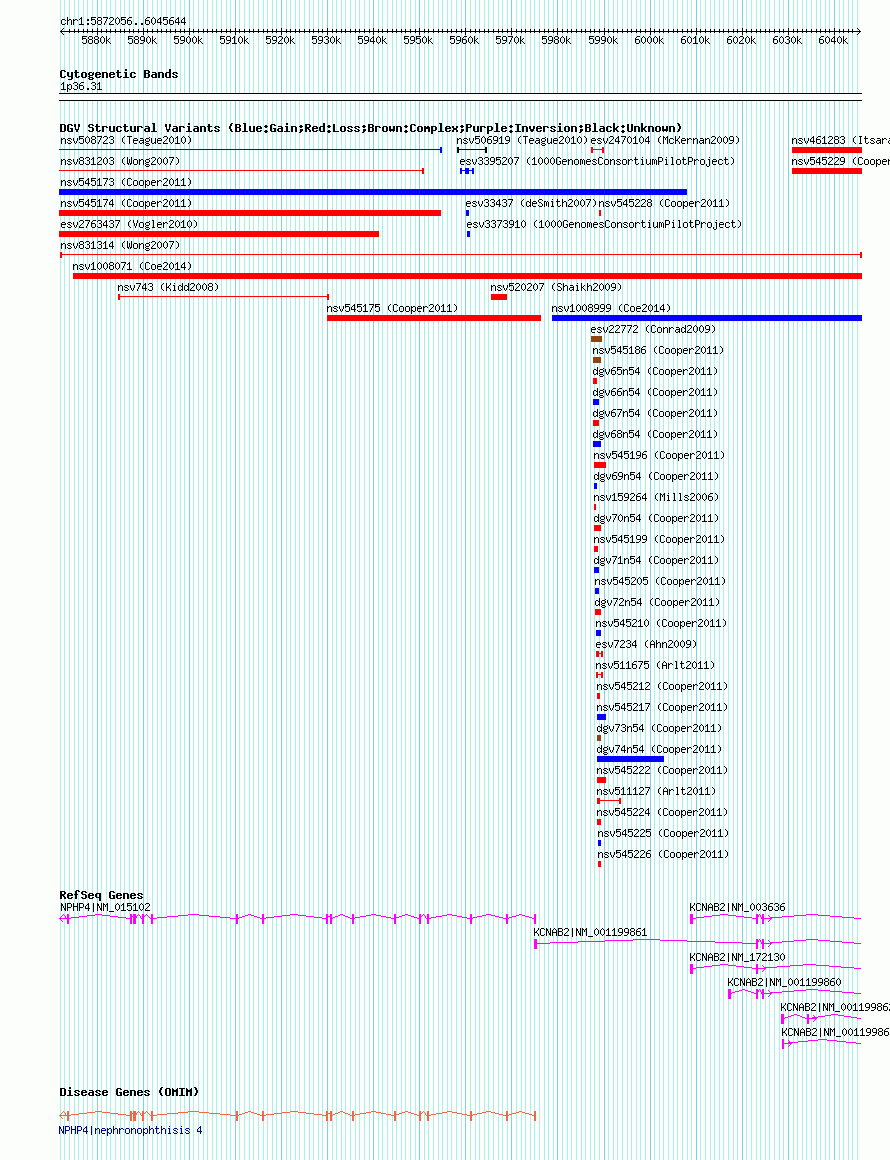Viewport: 890px width, 1160px height.
Task: Open nsv545228 (Cooper2011) label
Action: (664, 203)
